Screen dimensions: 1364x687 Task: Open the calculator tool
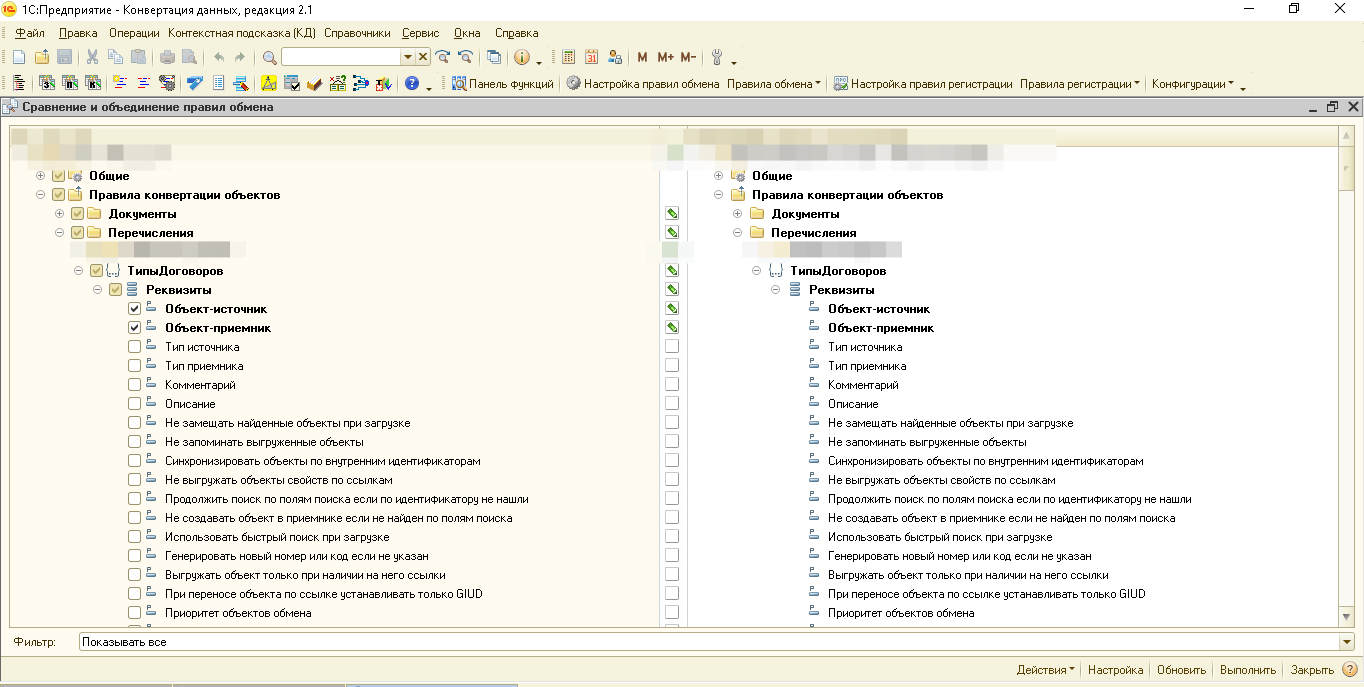click(569, 57)
